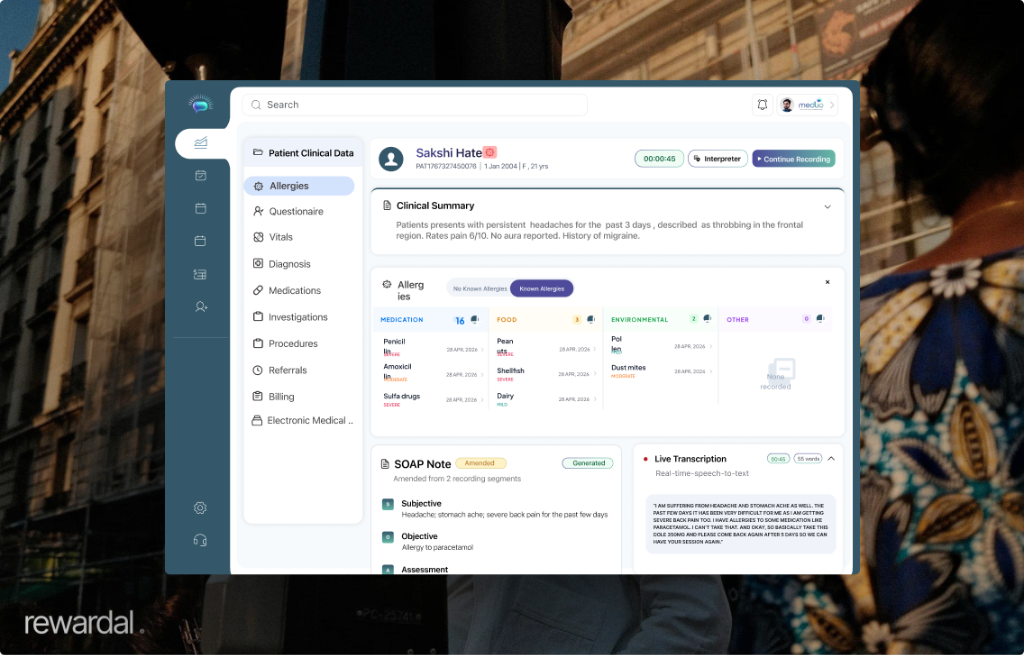Click the red alert badge next to Sakshi Hate
The height and width of the screenshot is (655, 1024).
click(490, 152)
